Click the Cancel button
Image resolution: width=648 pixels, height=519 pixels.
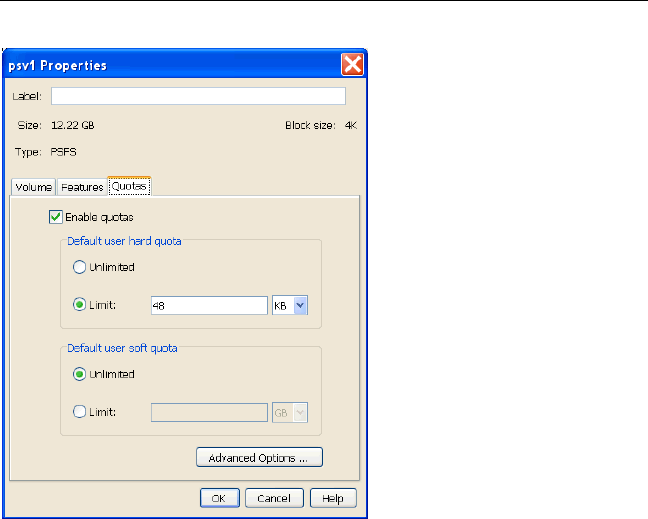(x=274, y=498)
